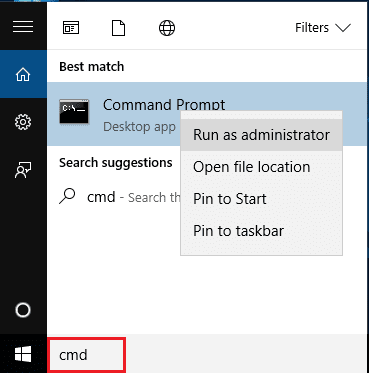Click the Windows Start button
This screenshot has width=369, height=373.
pyautogui.click(x=23, y=354)
